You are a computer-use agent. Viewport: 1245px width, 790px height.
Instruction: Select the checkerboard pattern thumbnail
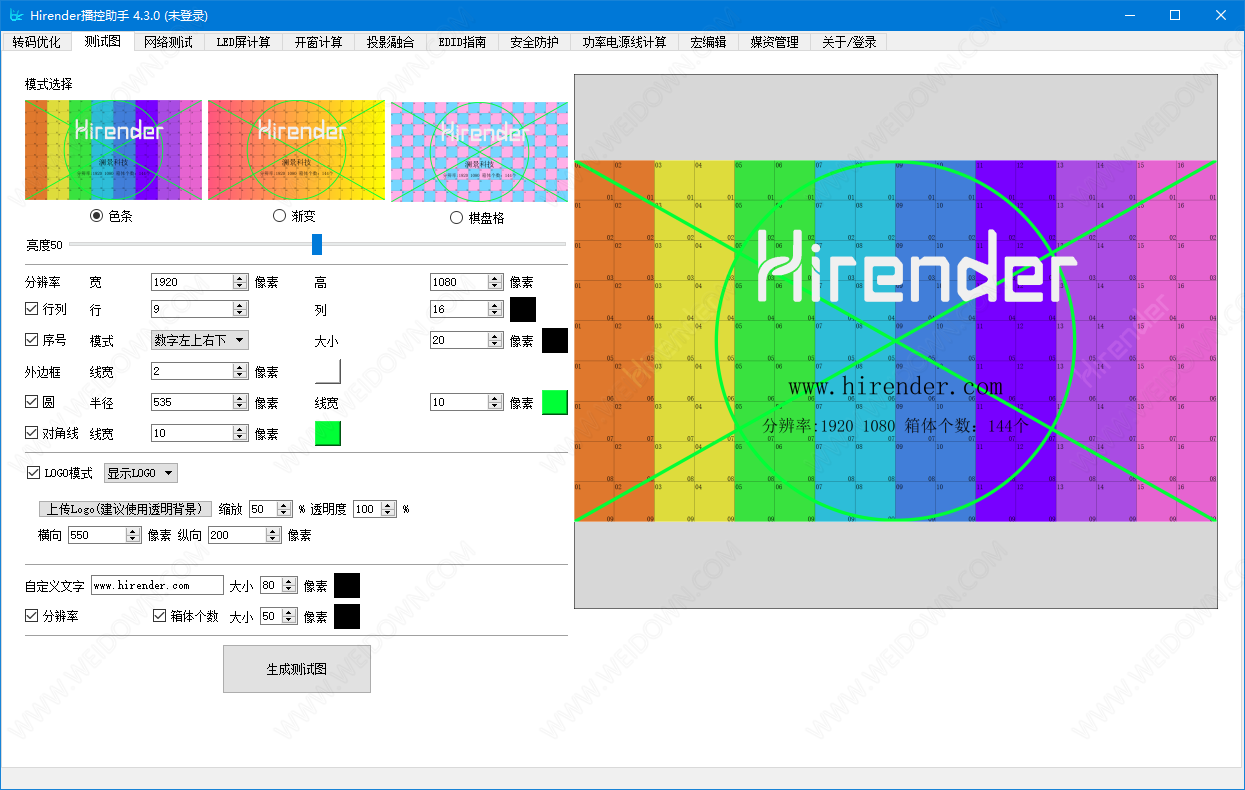pyautogui.click(x=479, y=150)
